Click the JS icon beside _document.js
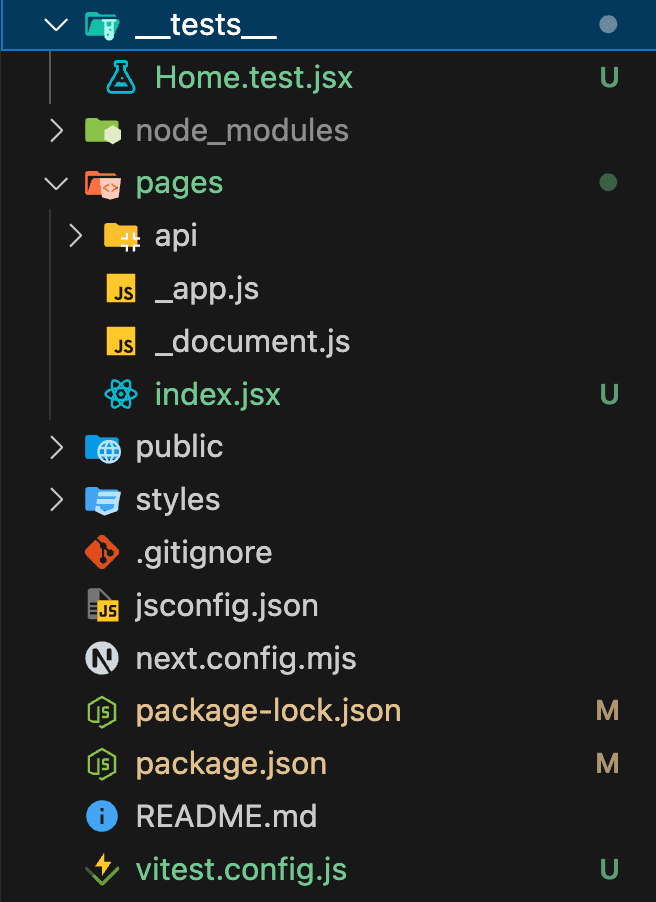 [121, 343]
